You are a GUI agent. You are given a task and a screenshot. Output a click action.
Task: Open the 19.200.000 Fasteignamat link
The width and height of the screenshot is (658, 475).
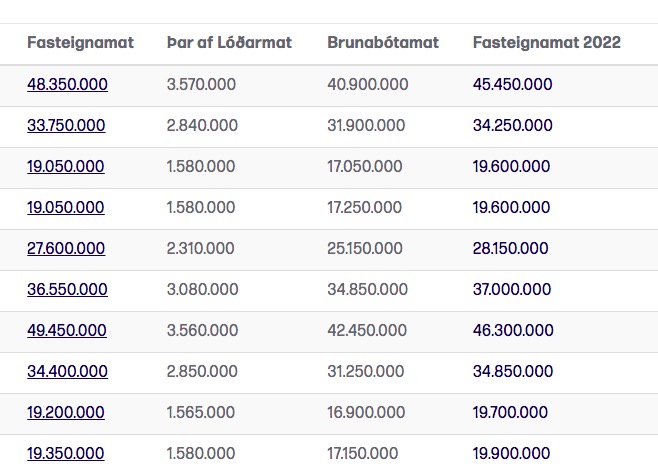click(66, 412)
